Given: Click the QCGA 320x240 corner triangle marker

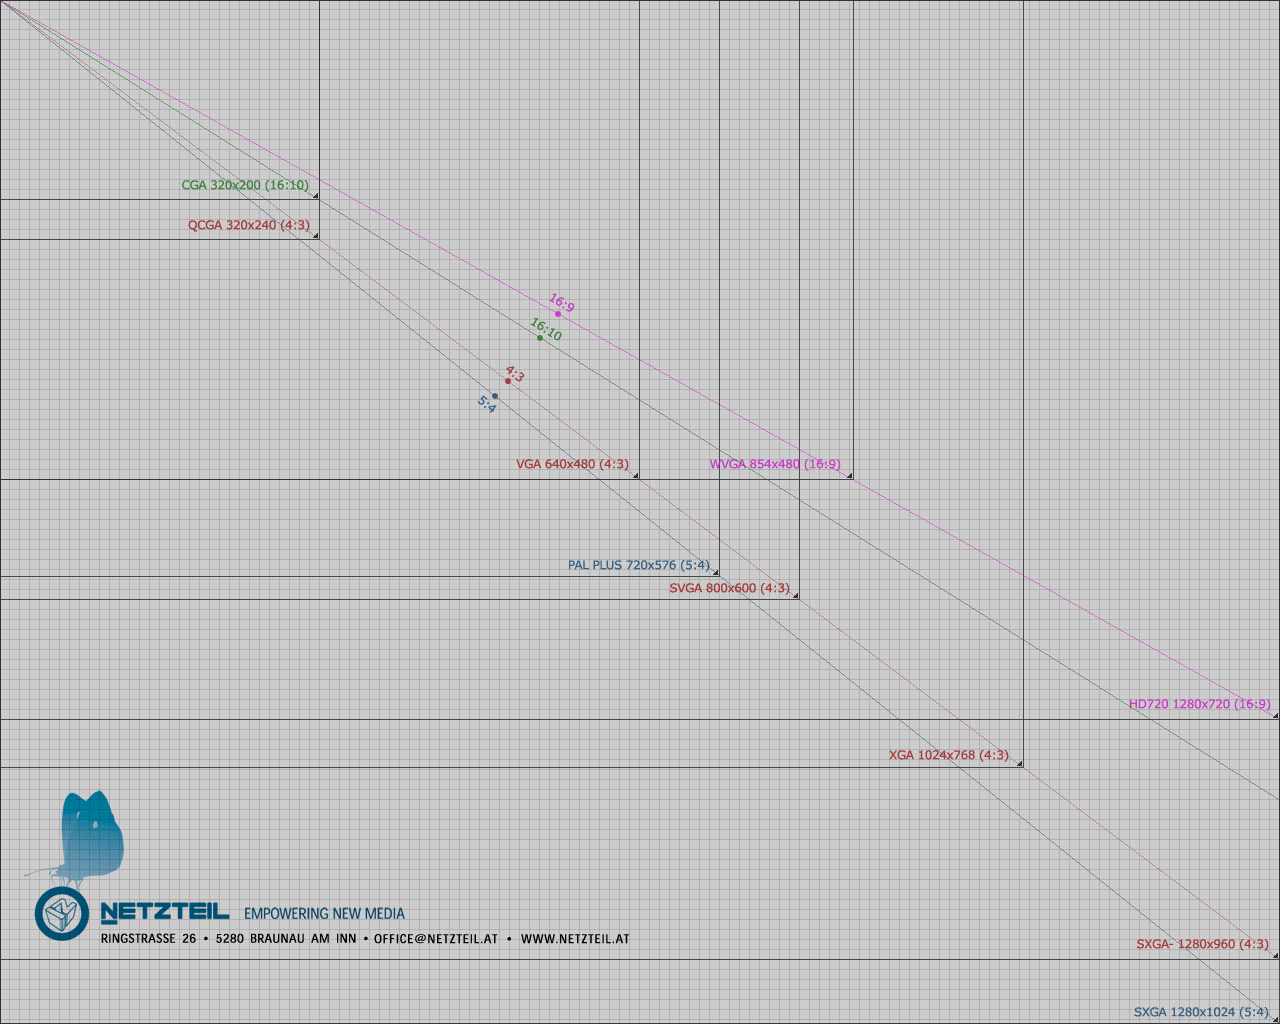Looking at the screenshot, I should point(316,236).
